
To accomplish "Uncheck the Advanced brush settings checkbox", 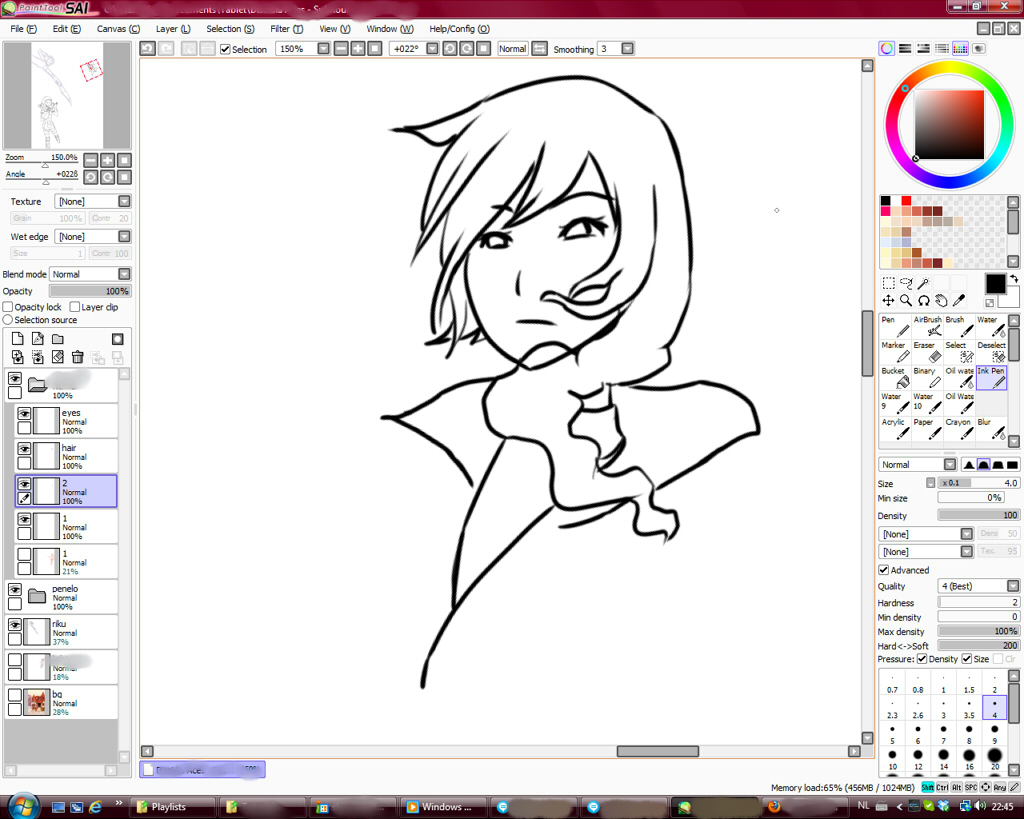I will pos(884,570).
